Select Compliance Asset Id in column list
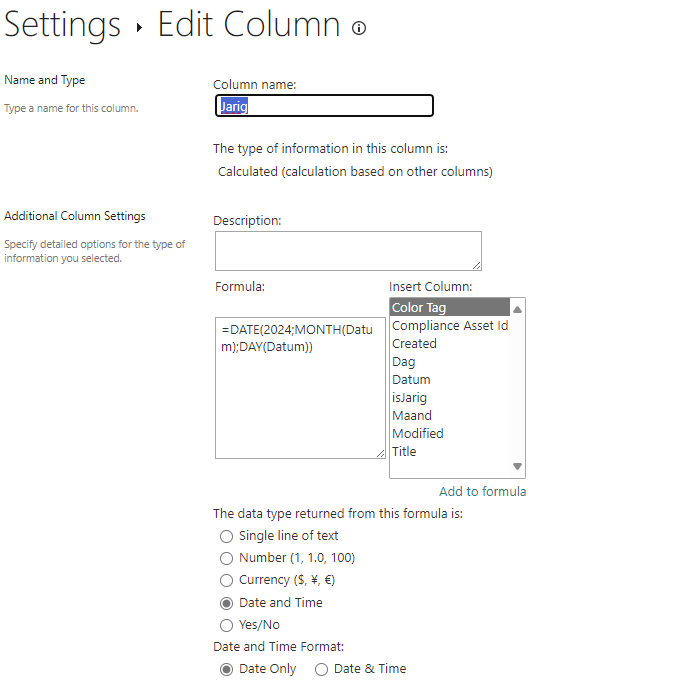 (x=449, y=326)
